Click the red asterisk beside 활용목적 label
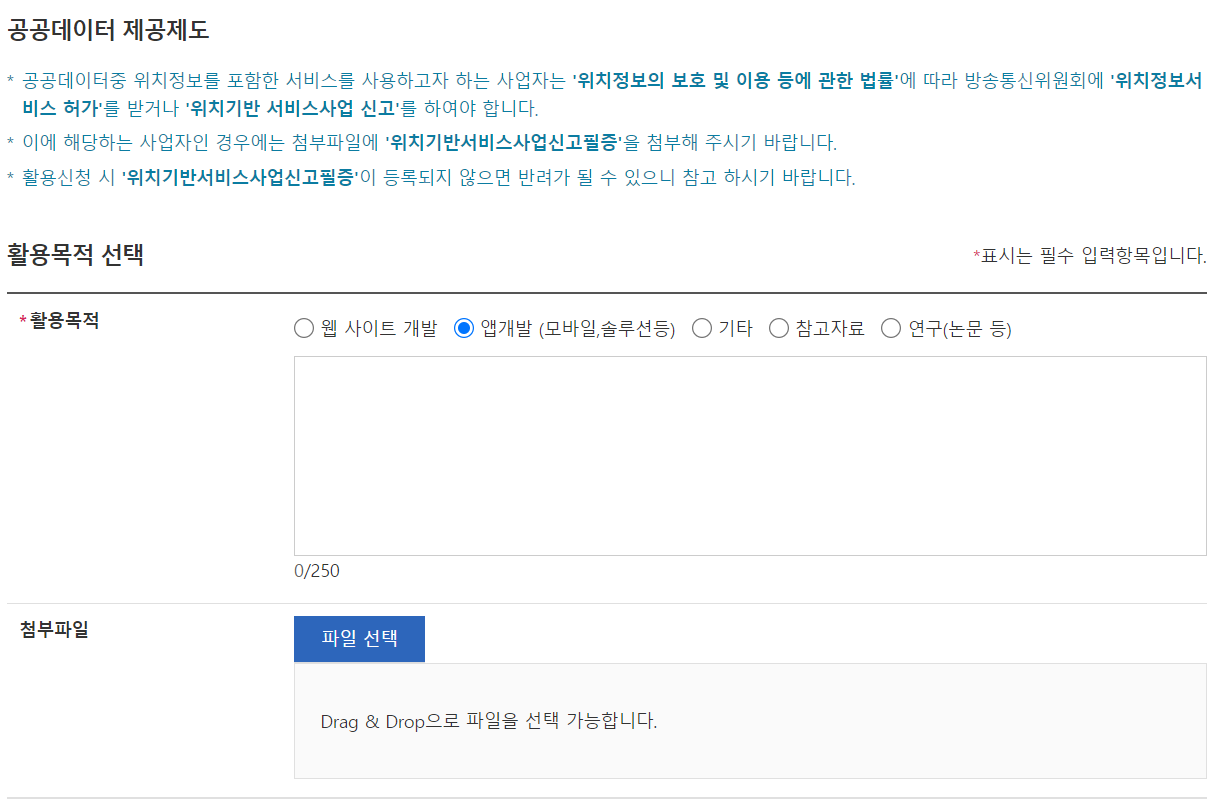The image size is (1218, 806). (x=24, y=322)
